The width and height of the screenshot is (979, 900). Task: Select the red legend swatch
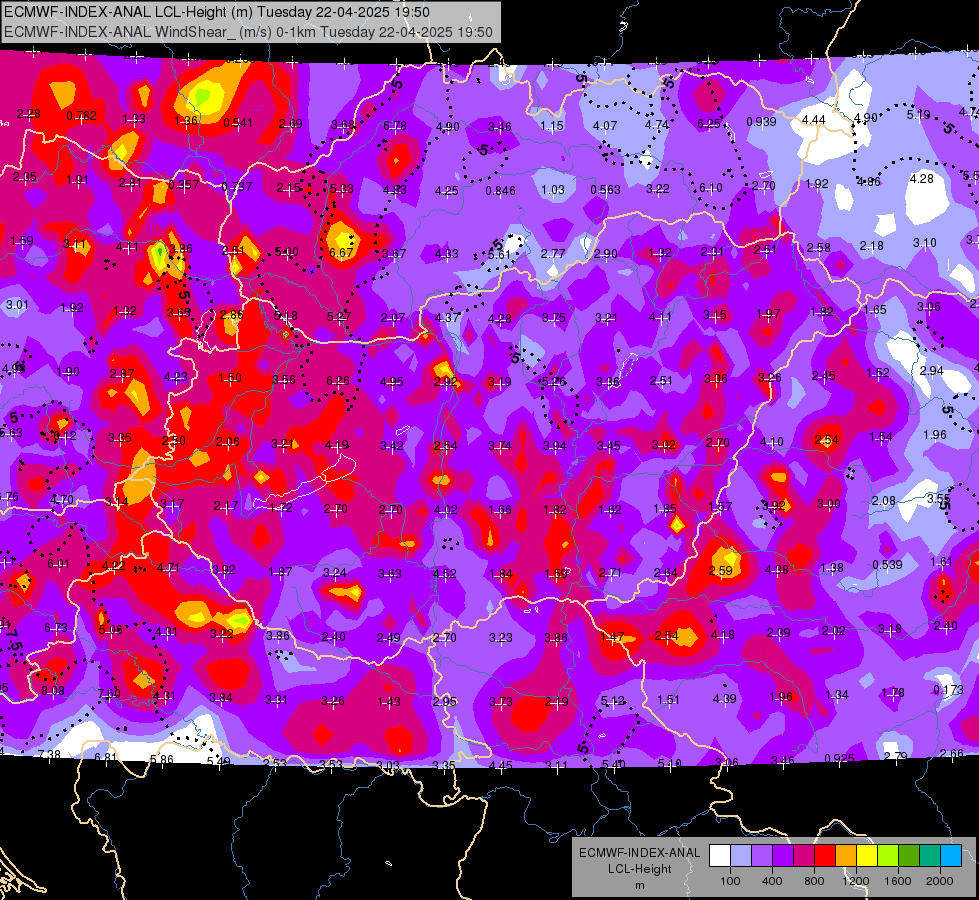[825, 856]
